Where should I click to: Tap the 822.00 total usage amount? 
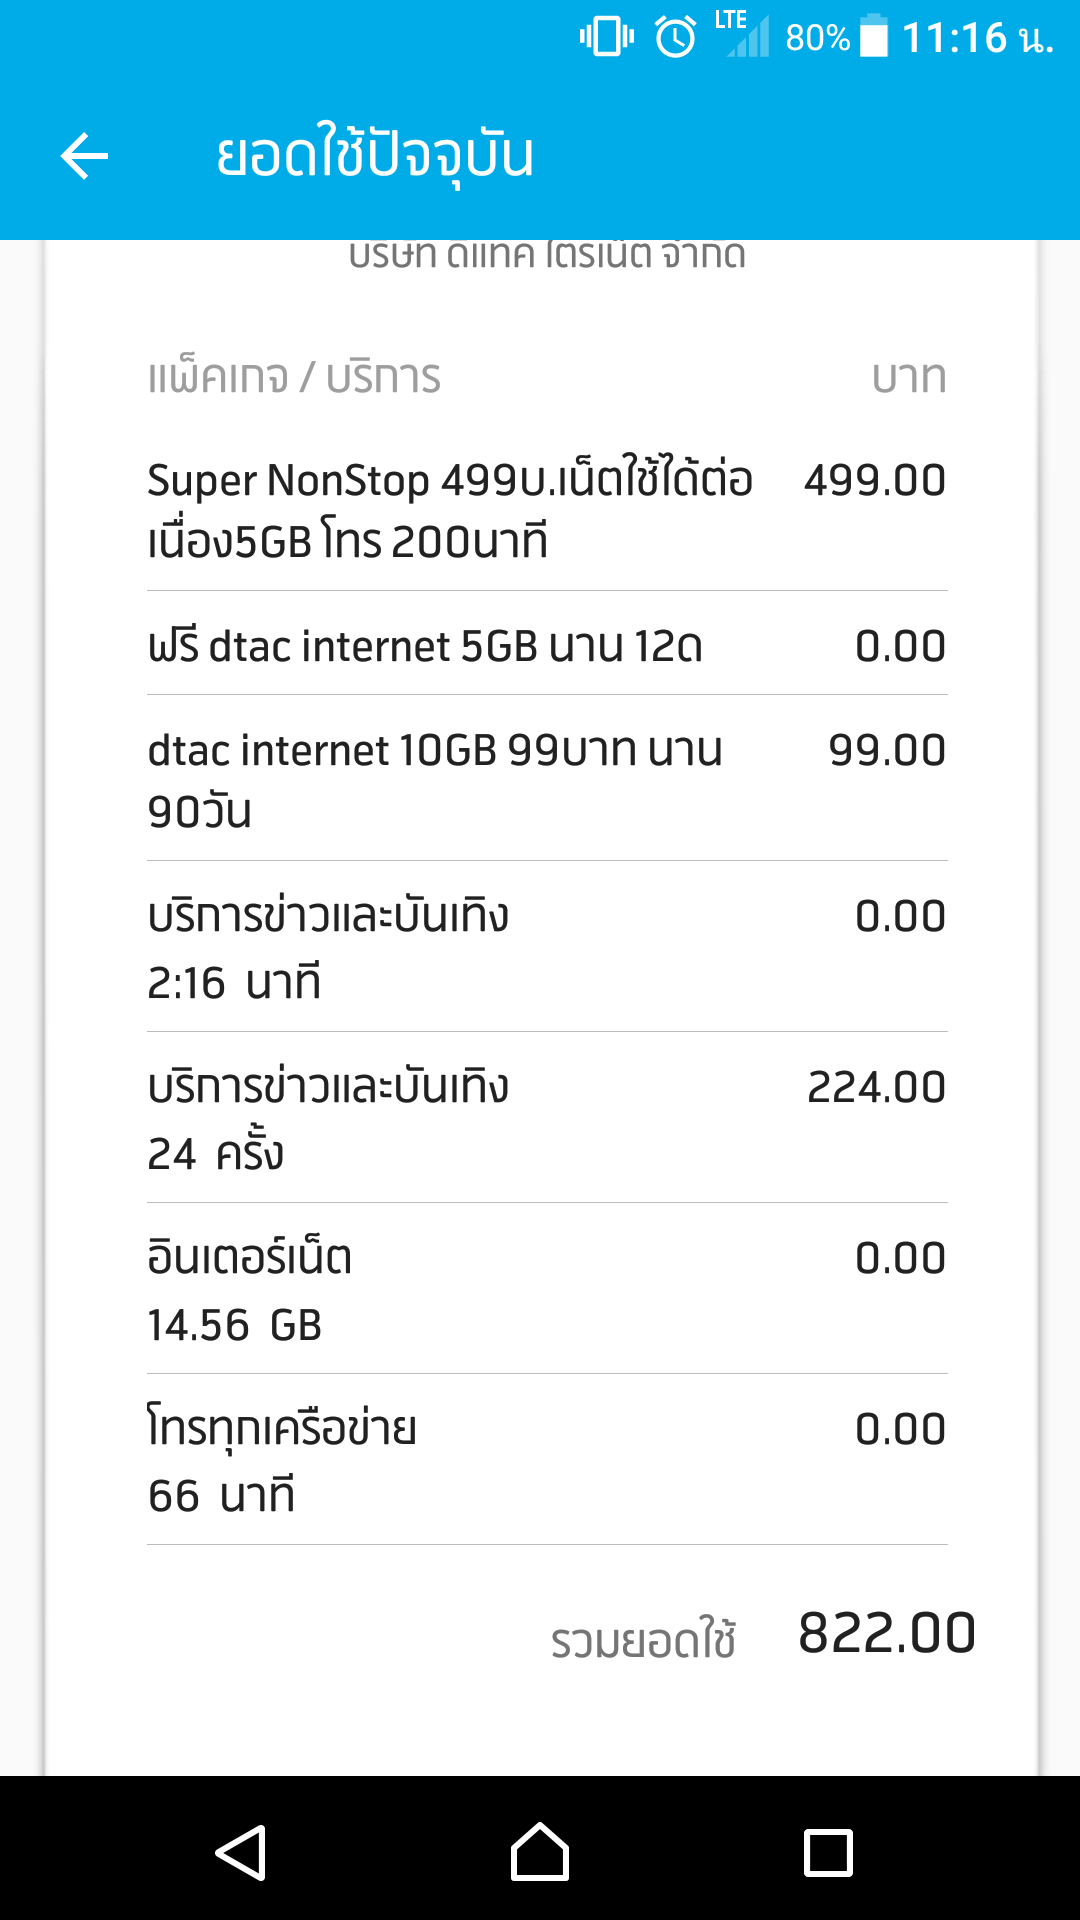[886, 1634]
